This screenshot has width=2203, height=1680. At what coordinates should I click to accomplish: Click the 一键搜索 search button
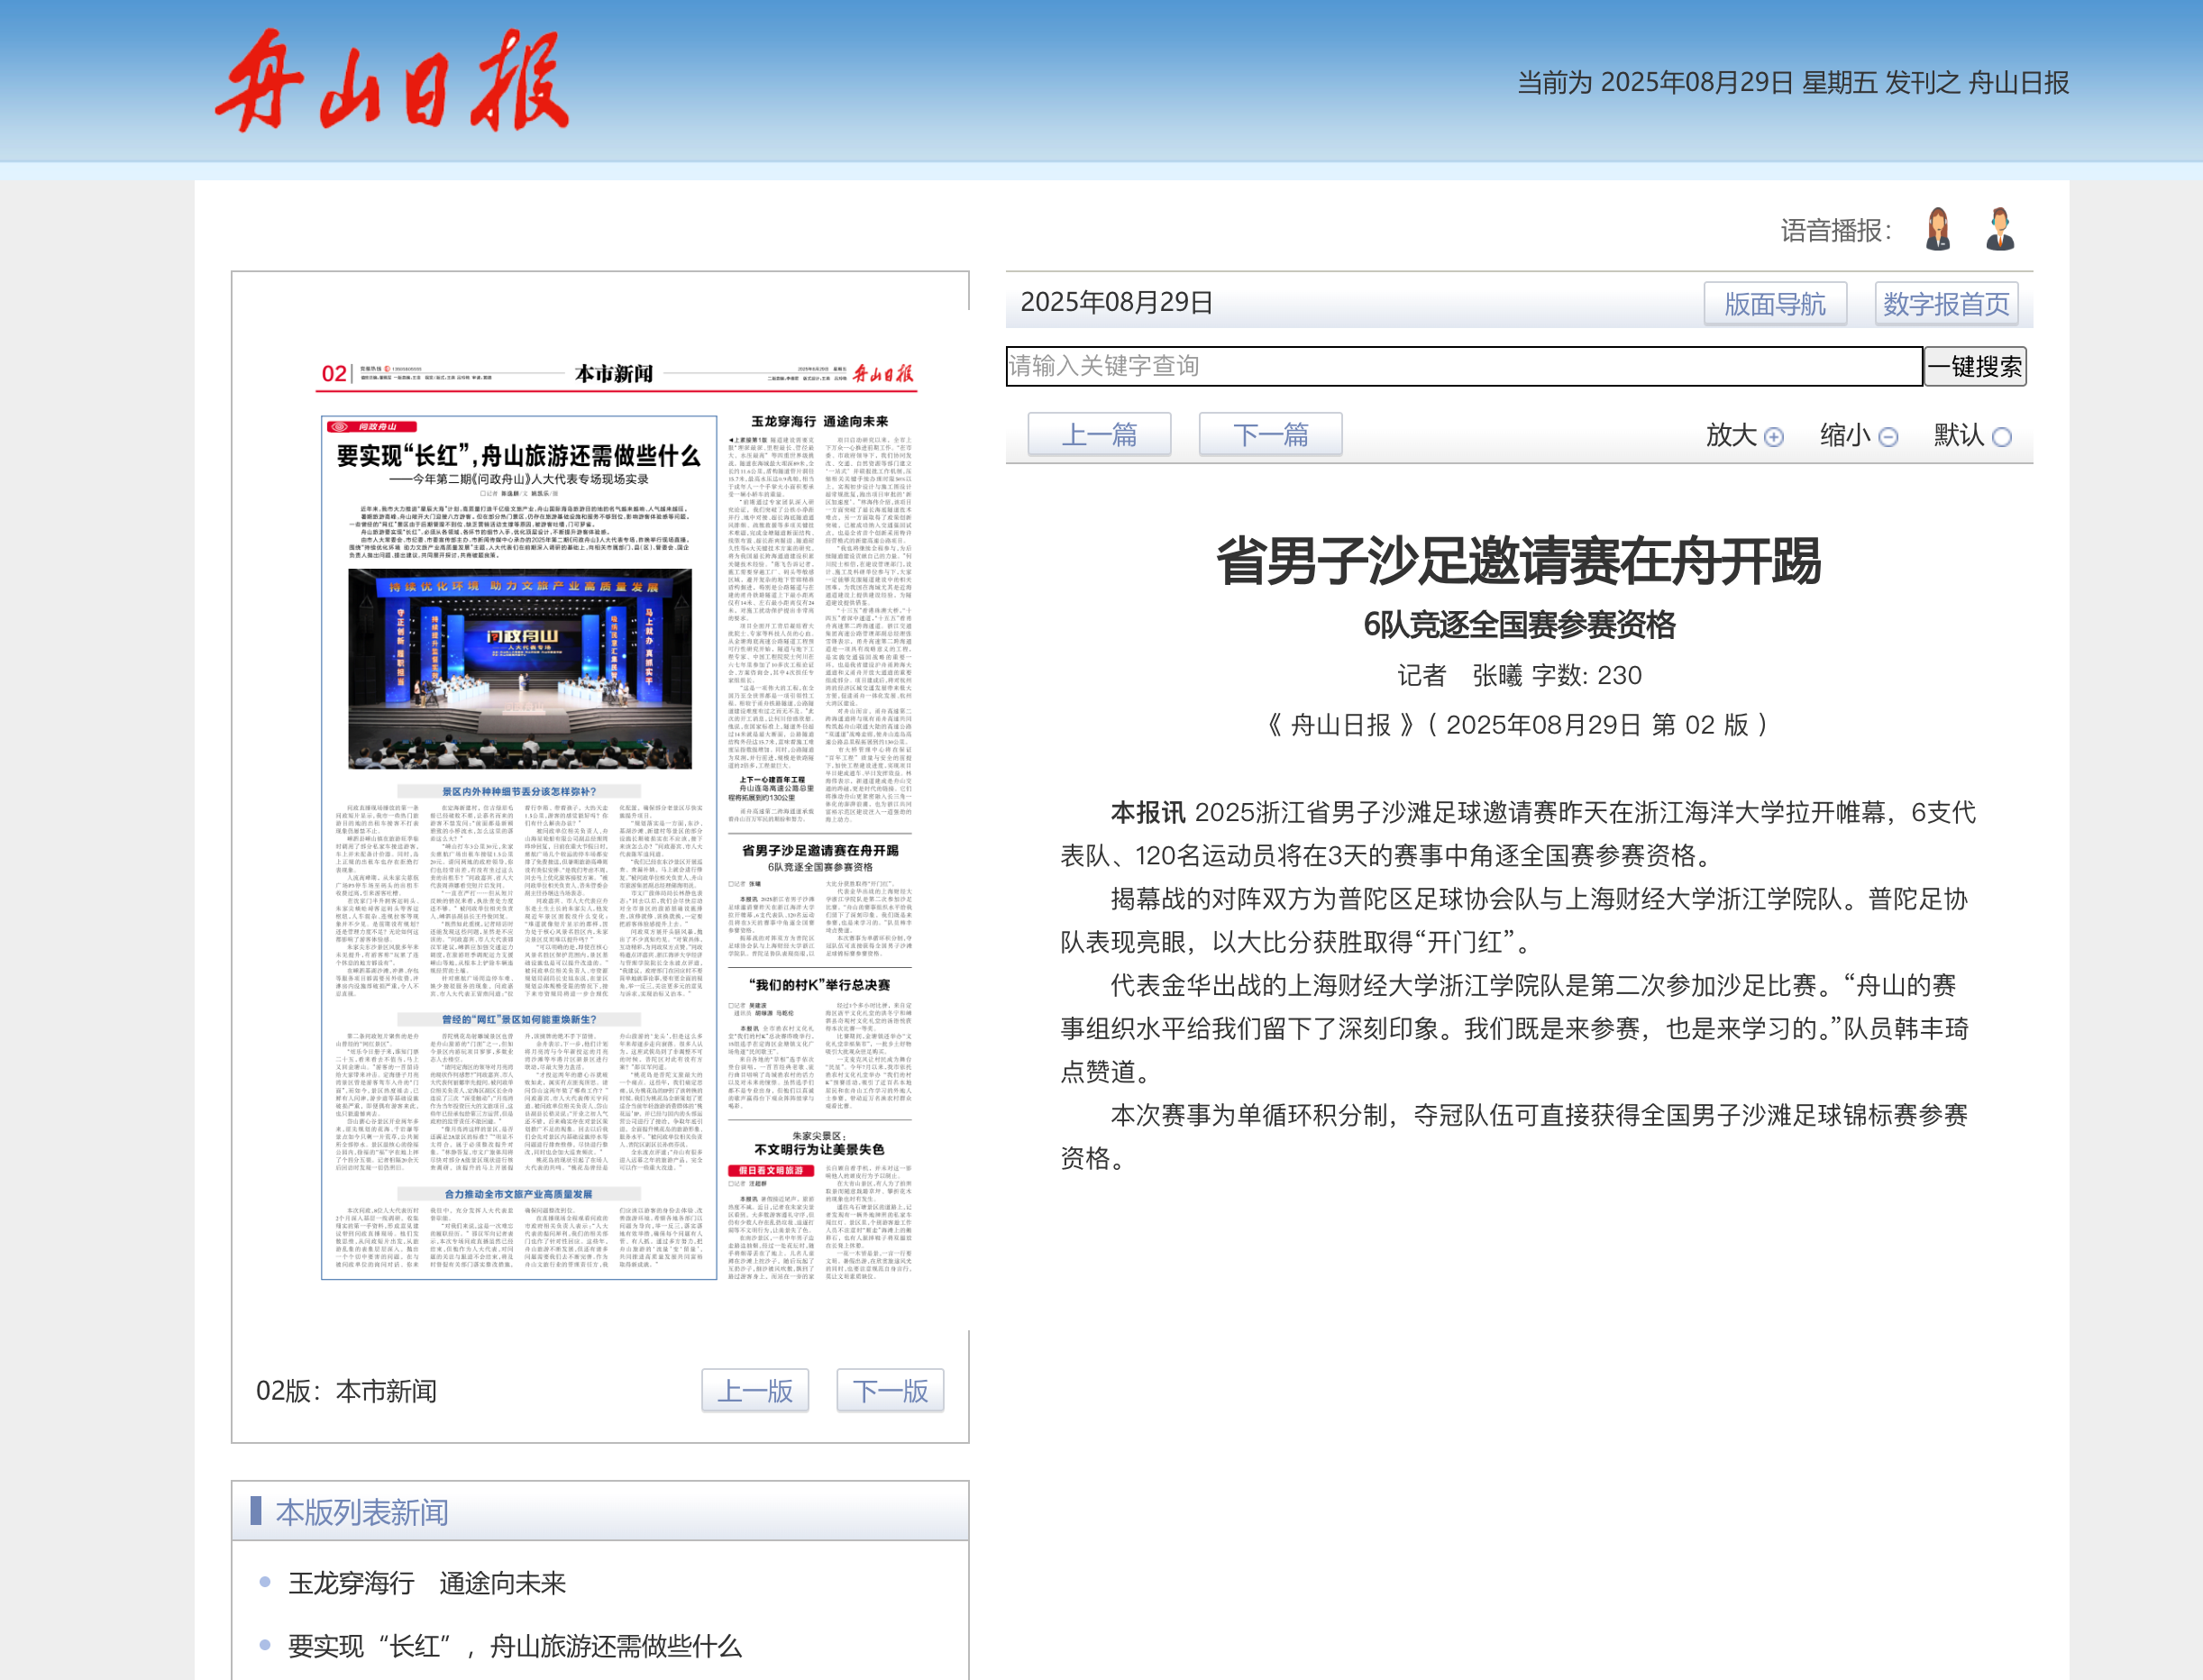tap(1975, 366)
